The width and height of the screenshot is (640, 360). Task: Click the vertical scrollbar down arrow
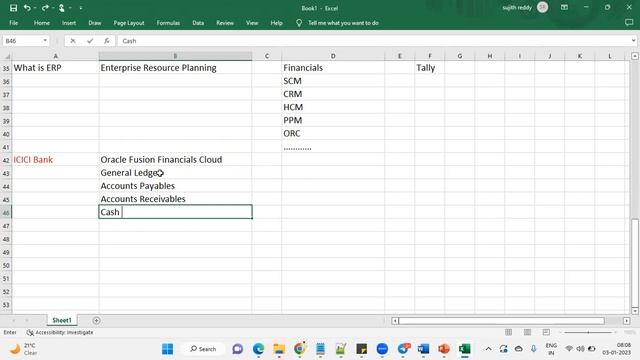tap(635, 311)
